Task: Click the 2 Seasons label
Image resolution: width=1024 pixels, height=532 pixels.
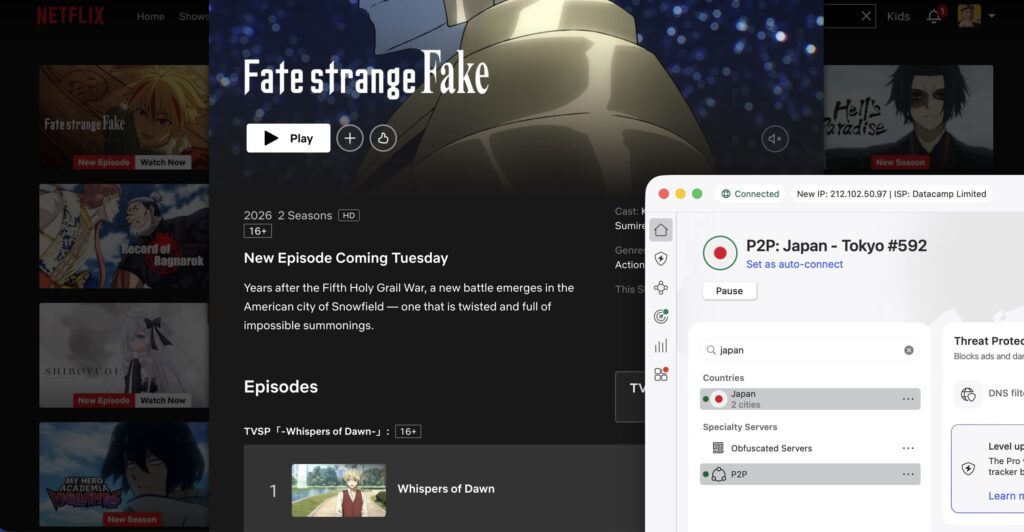Action: point(305,215)
